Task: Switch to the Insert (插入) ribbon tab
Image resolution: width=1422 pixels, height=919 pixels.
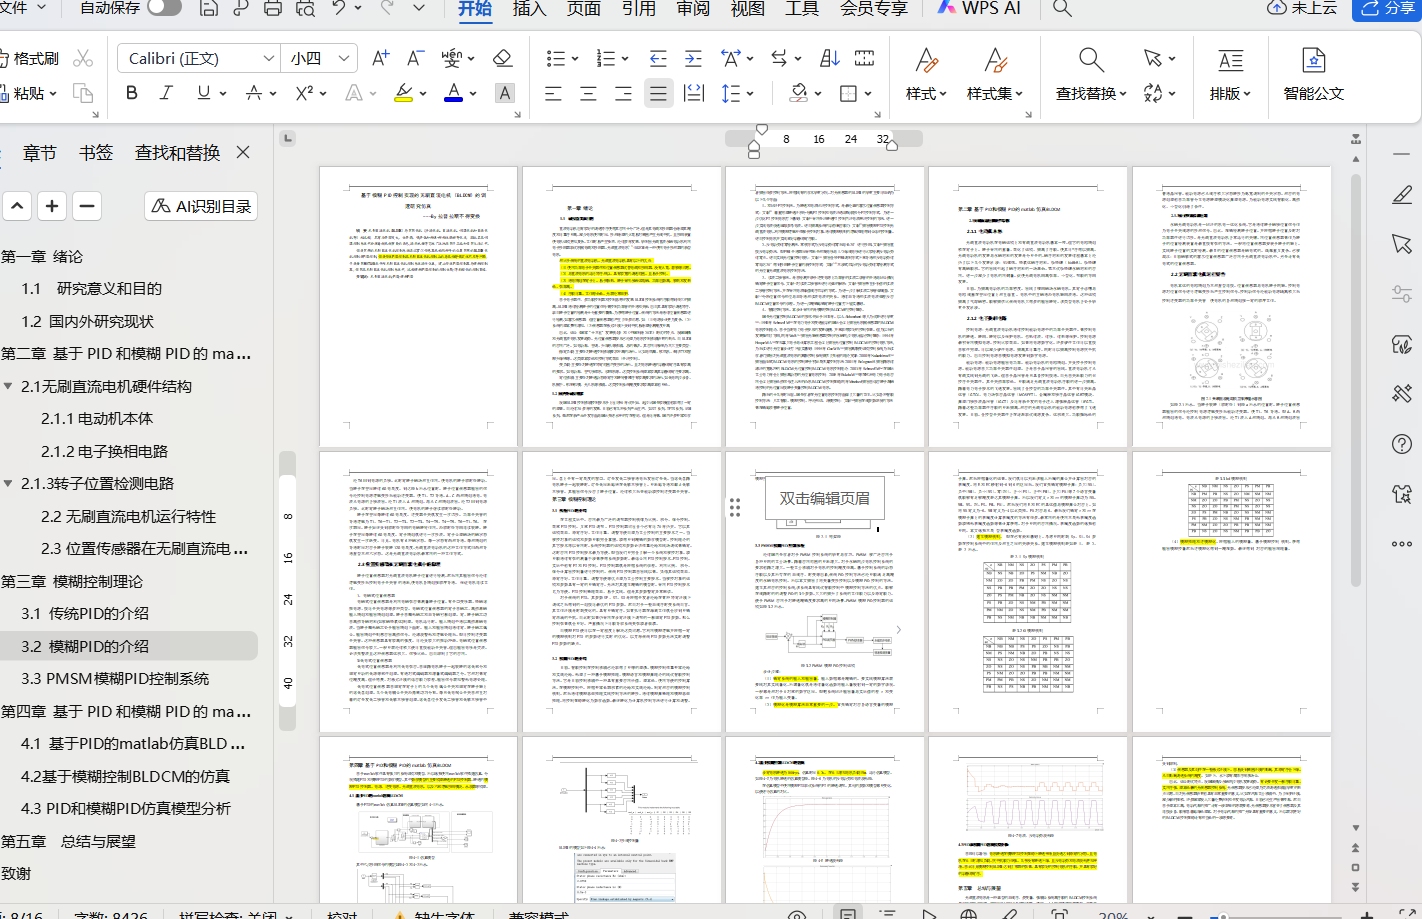Action: [529, 8]
